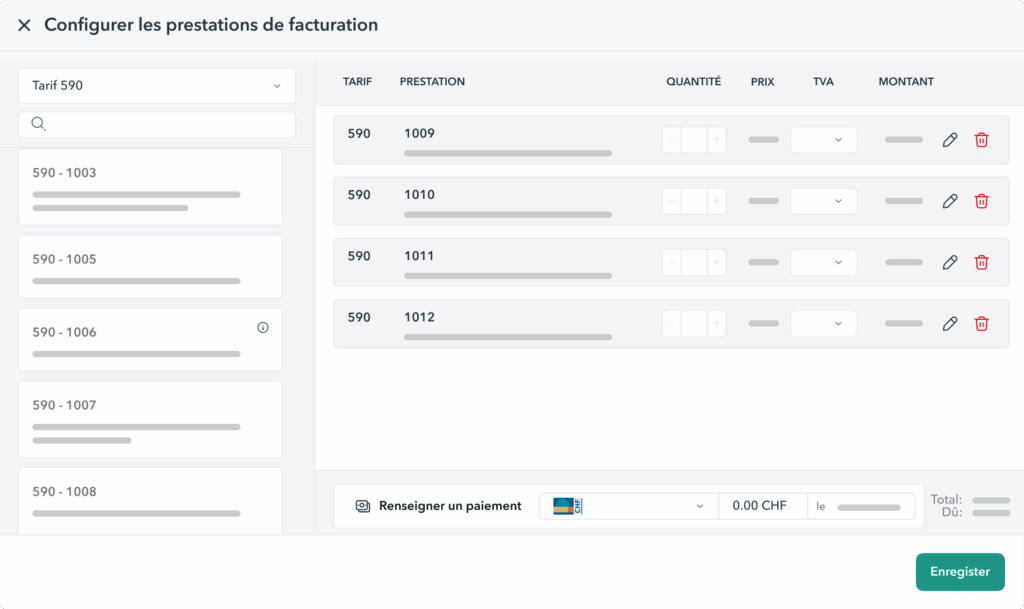Add prestation 590 - 1006
Image resolution: width=1024 pixels, height=609 pixels.
[x=150, y=339]
